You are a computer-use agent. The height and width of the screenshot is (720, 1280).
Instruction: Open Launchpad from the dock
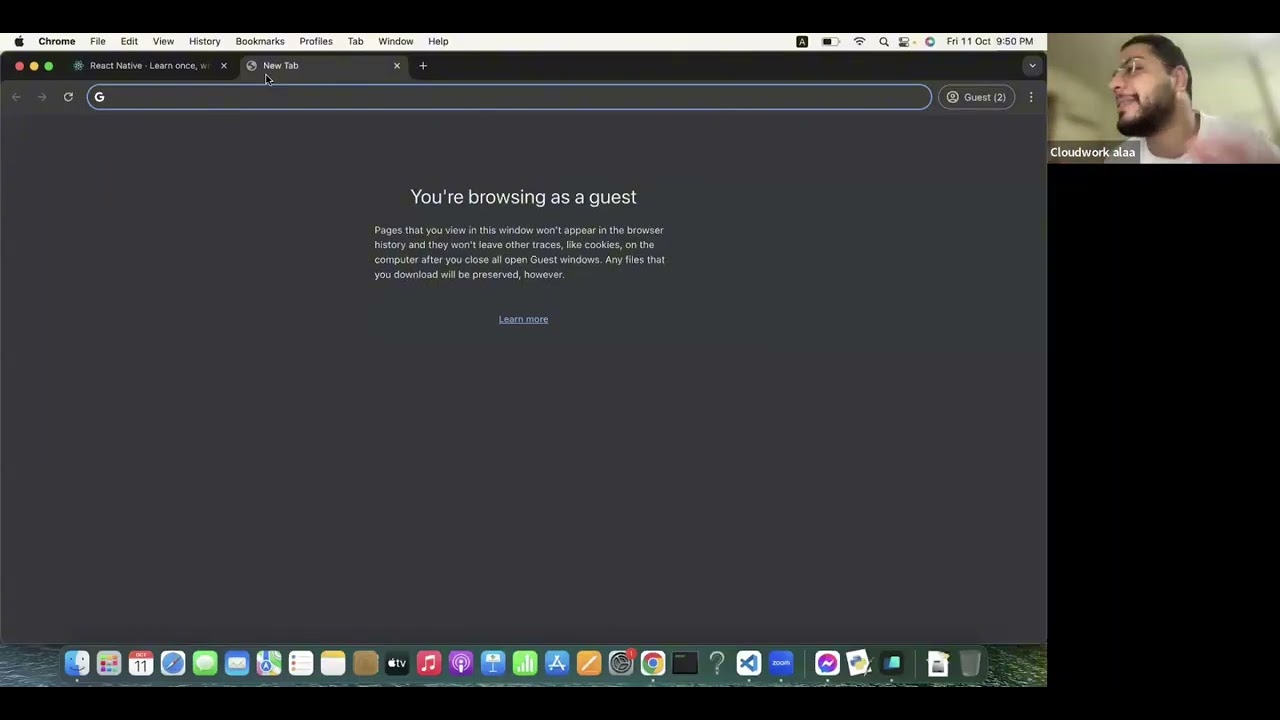point(109,663)
